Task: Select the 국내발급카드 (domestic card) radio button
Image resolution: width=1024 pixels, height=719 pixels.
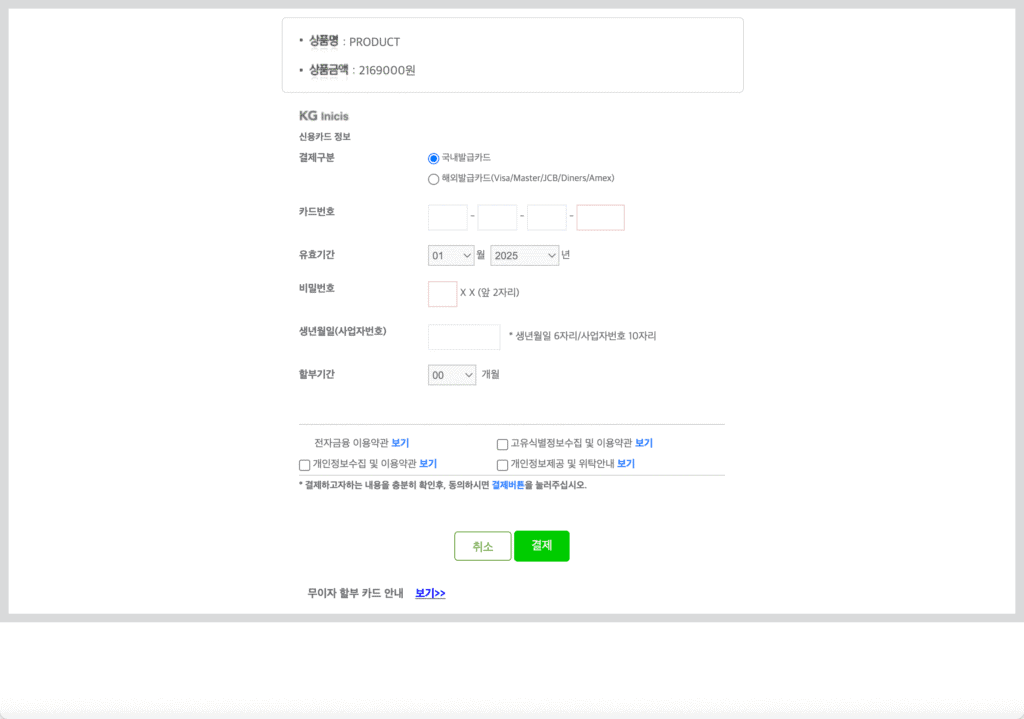Action: (432, 158)
